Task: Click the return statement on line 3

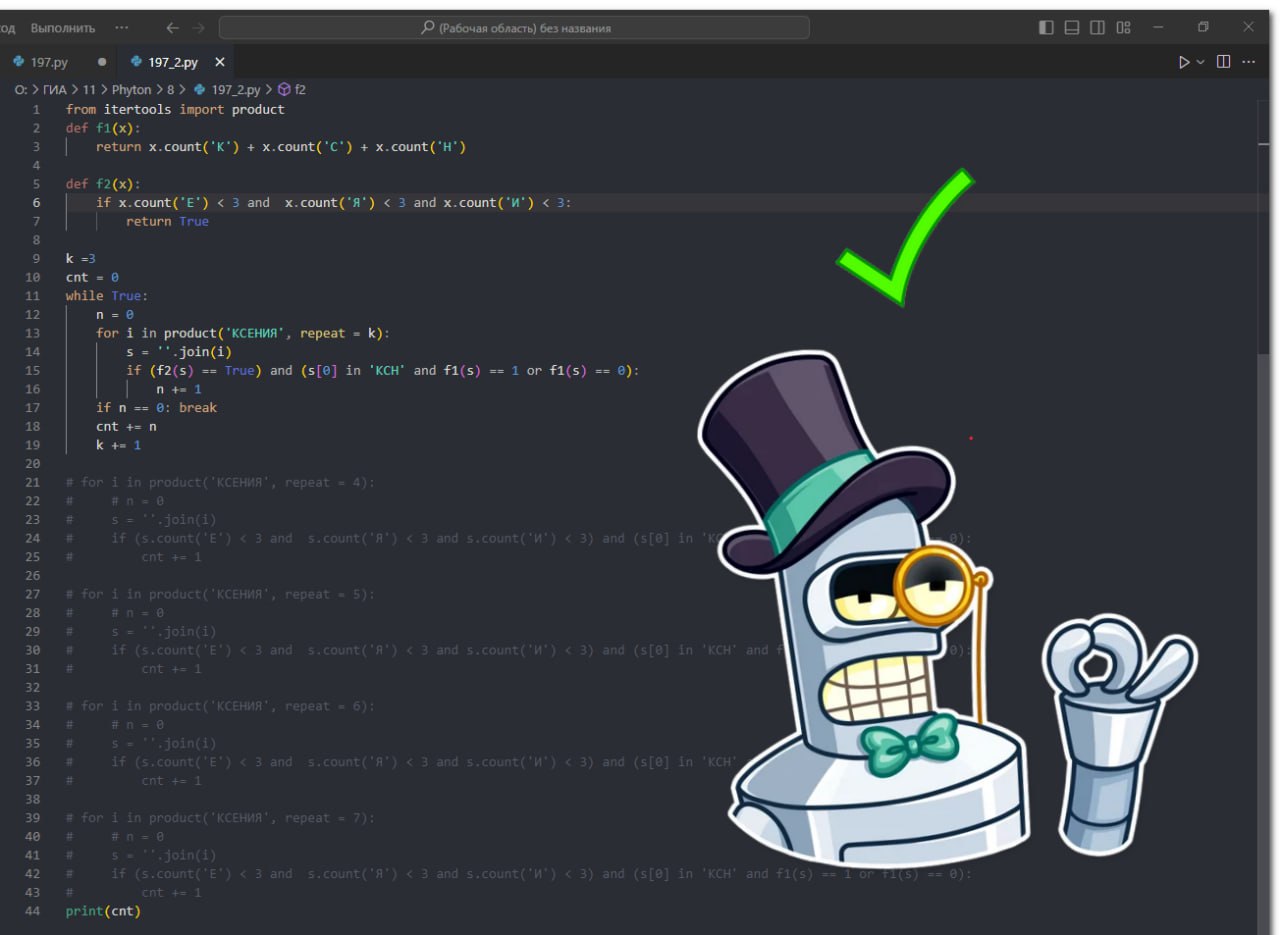Action: pyautogui.click(x=281, y=147)
